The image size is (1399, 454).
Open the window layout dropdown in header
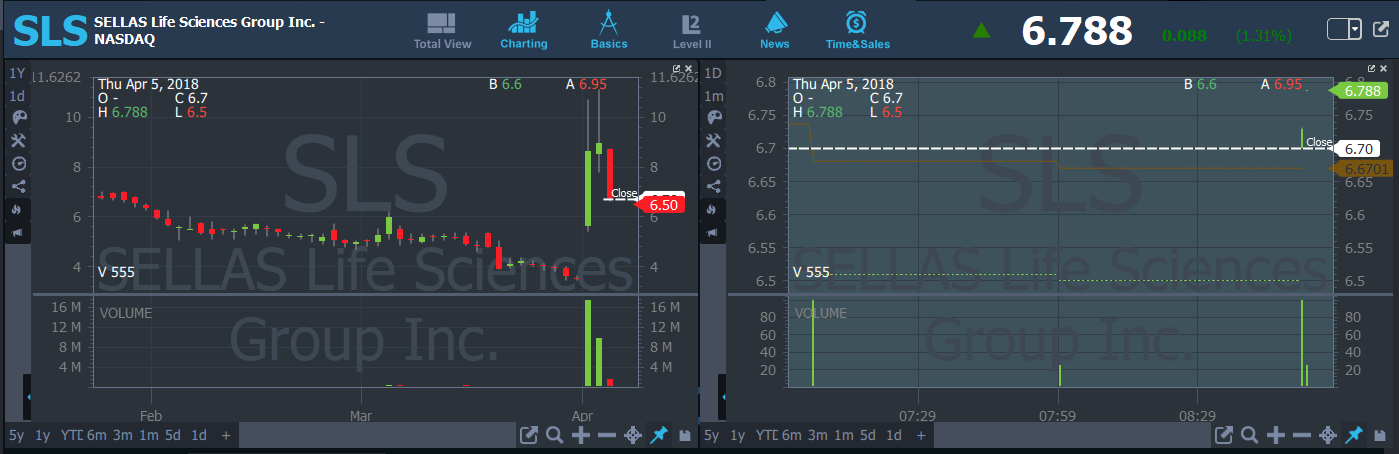pyautogui.click(x=1345, y=29)
